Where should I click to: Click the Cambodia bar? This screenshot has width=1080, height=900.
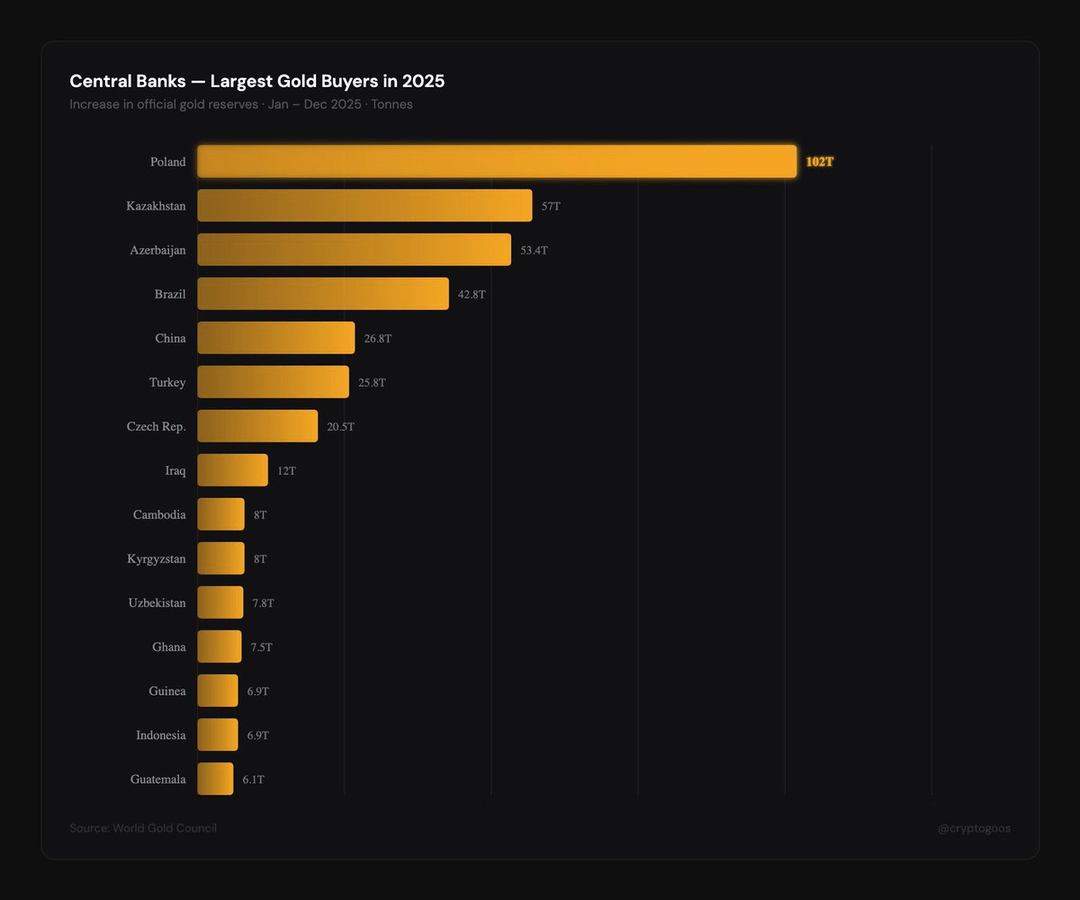221,514
